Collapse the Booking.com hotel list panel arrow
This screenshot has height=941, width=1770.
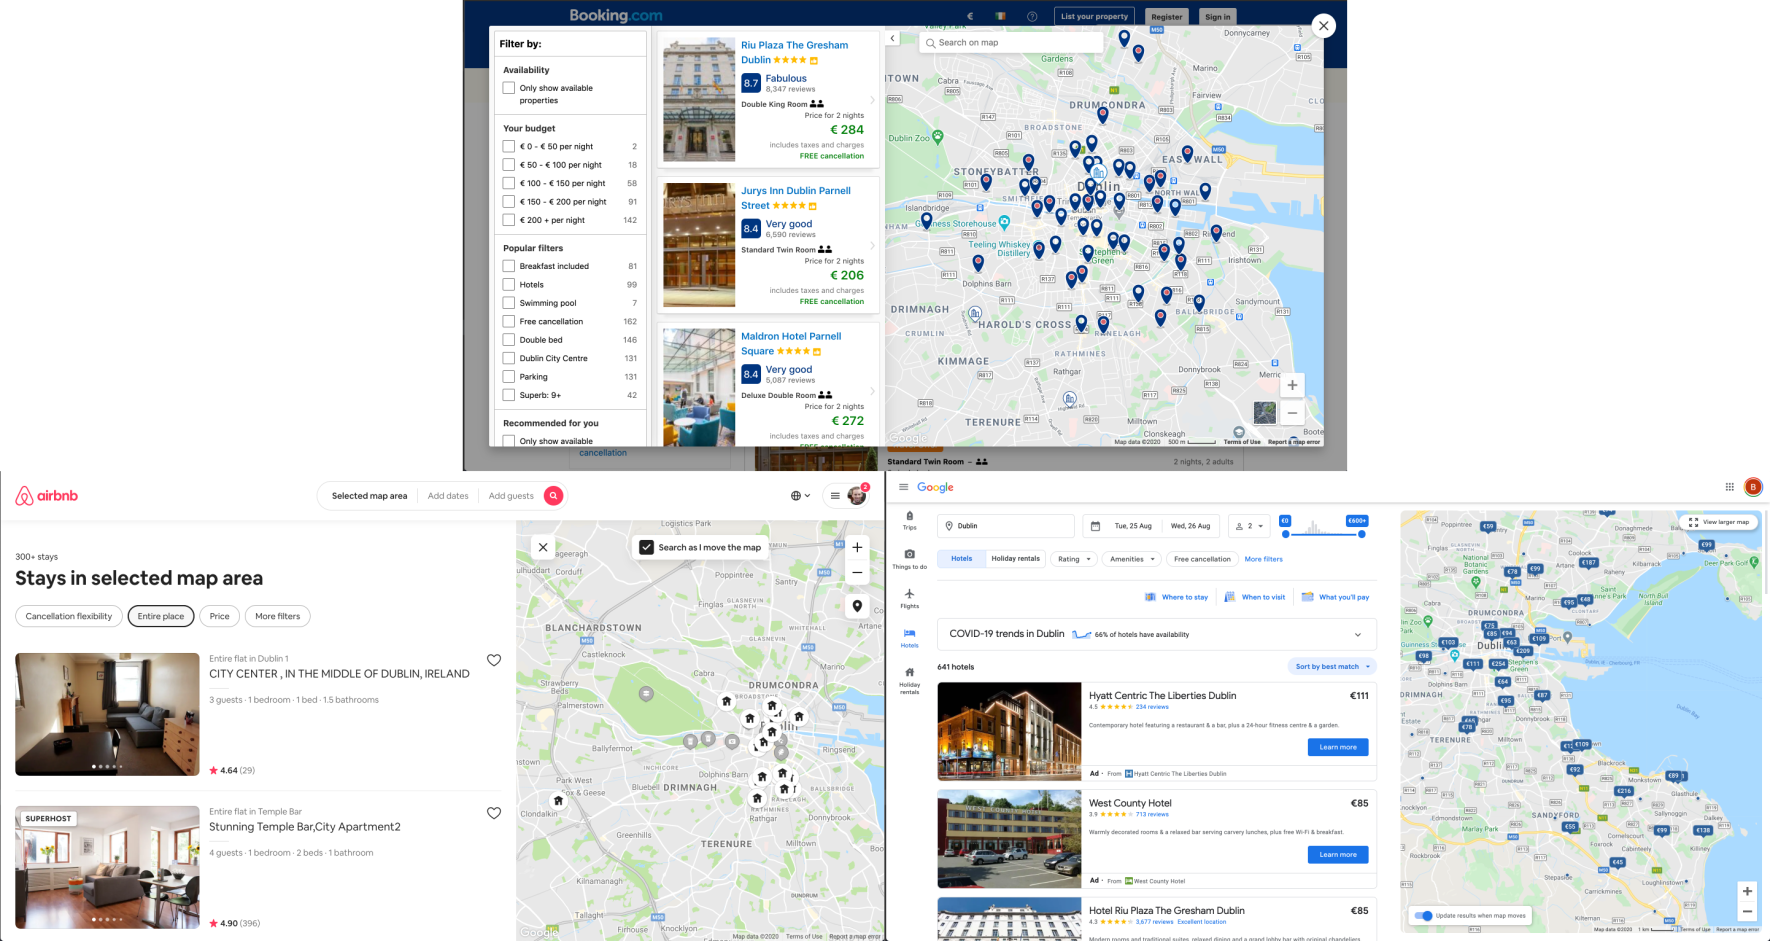pyautogui.click(x=893, y=39)
